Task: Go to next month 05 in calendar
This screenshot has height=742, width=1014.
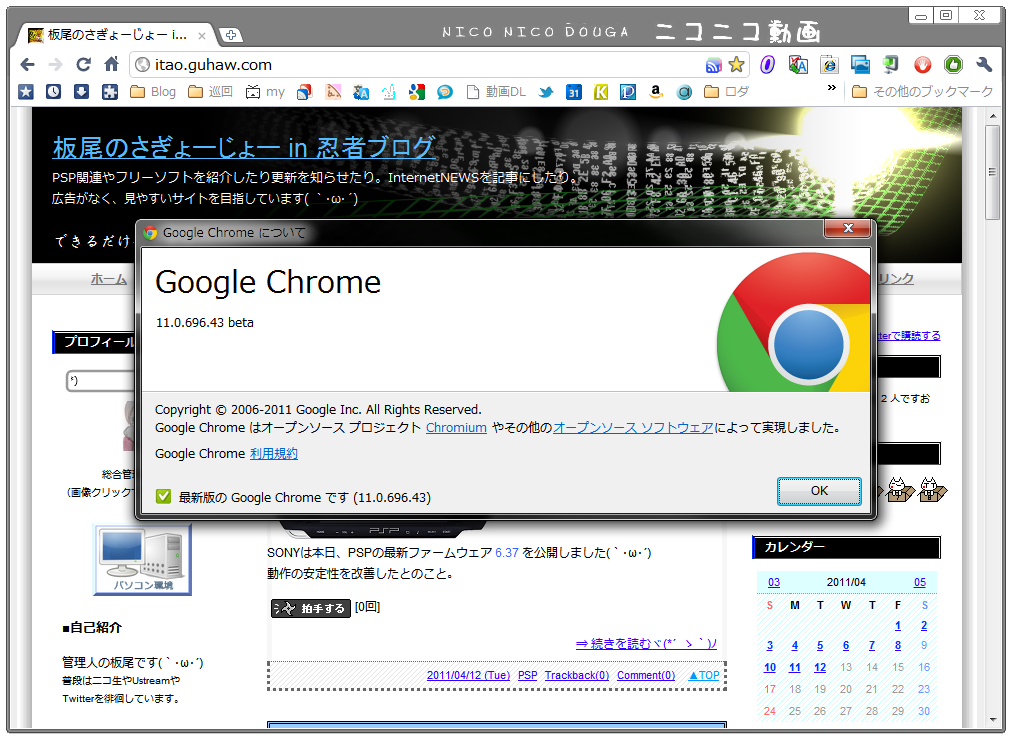Action: [x=920, y=582]
